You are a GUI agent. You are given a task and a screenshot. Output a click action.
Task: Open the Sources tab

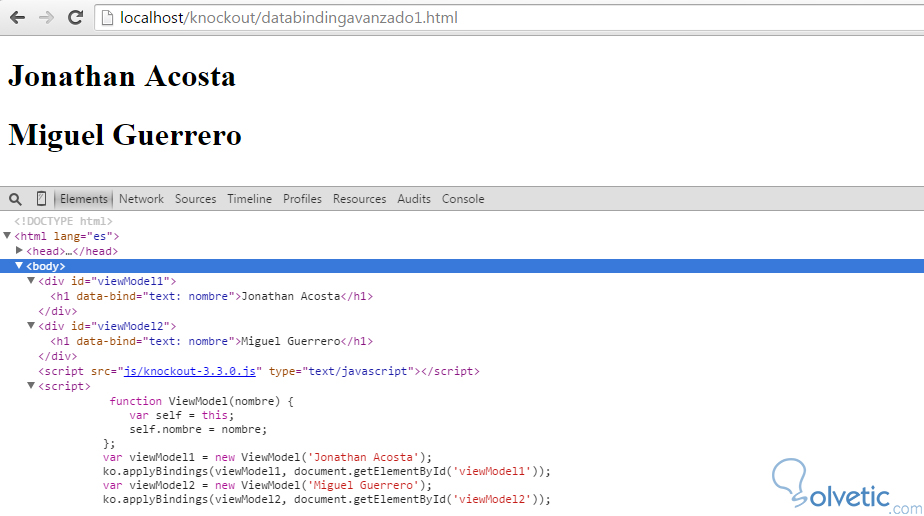[196, 199]
